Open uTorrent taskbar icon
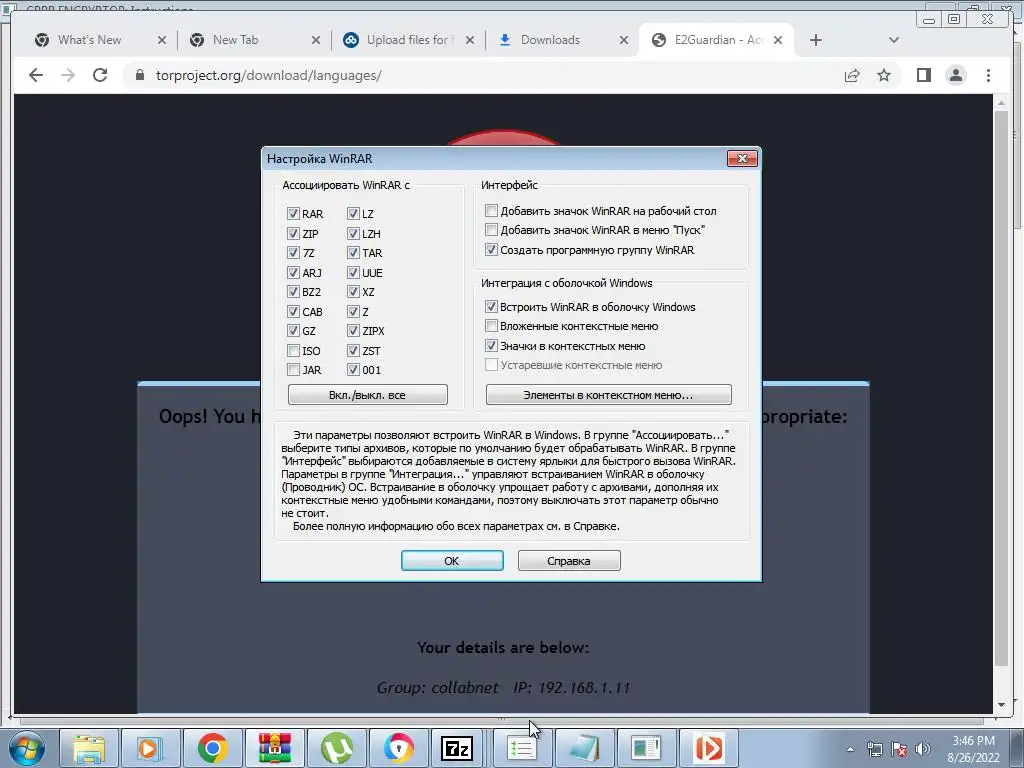This screenshot has height=768, width=1024. 336,748
